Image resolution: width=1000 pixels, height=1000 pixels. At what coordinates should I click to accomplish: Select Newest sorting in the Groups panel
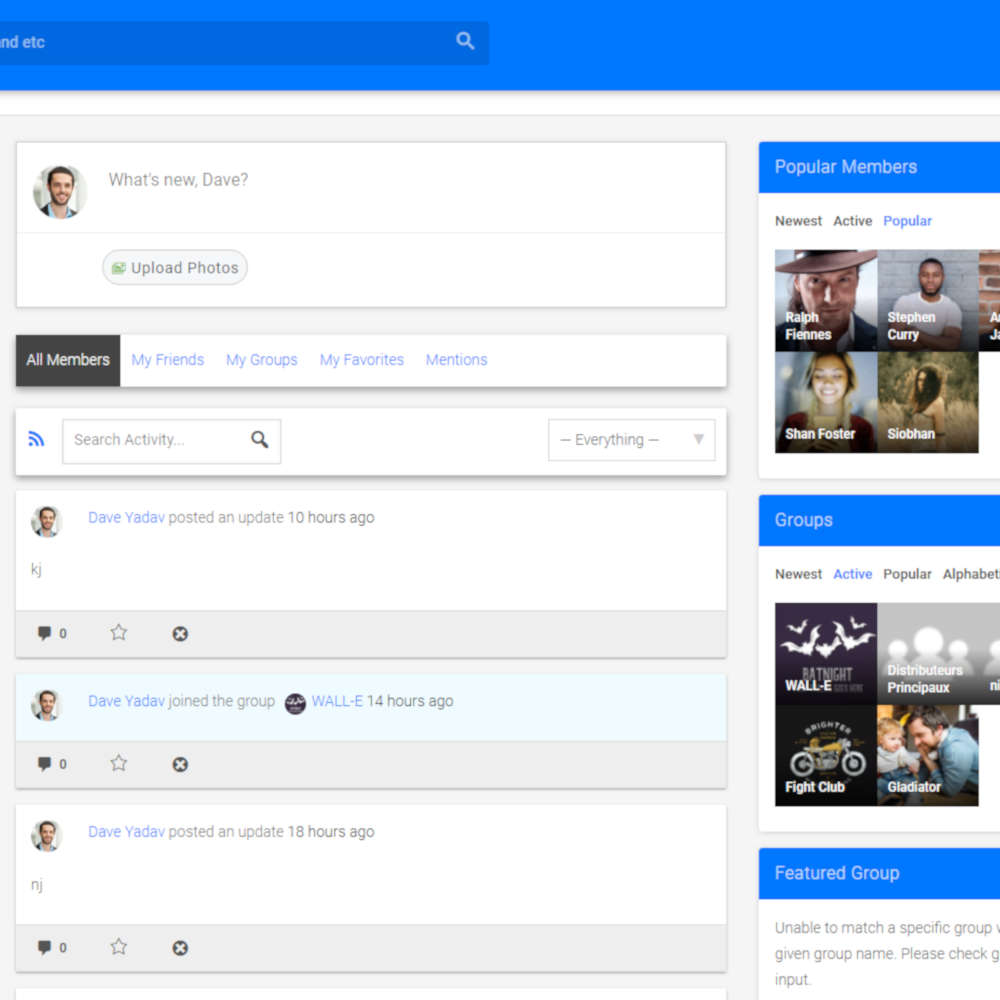tap(798, 574)
